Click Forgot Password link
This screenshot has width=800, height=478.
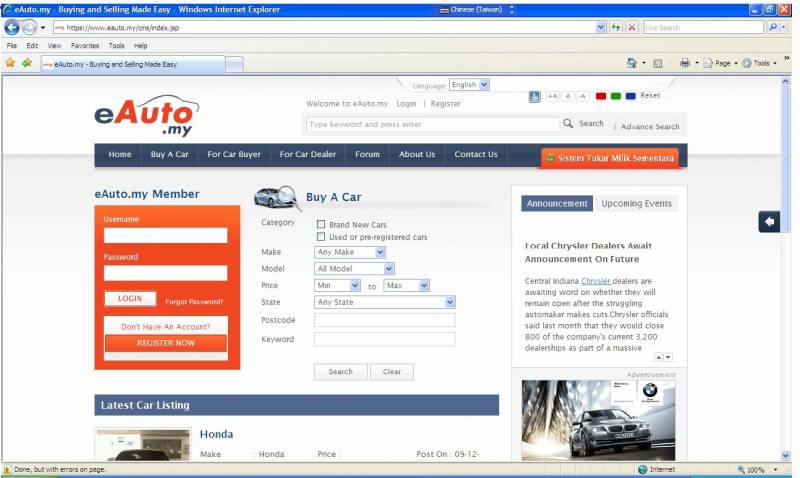[194, 301]
